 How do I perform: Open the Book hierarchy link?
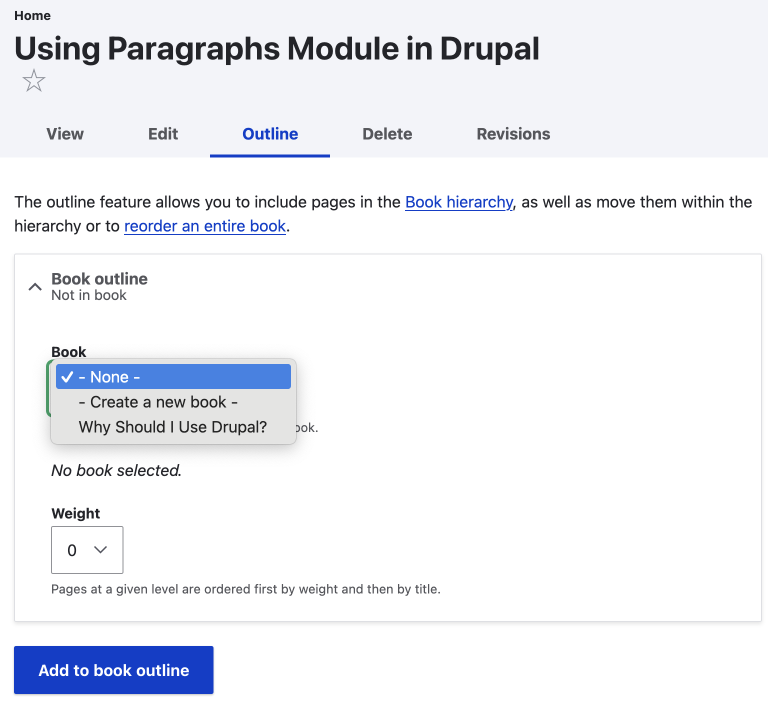click(x=459, y=202)
